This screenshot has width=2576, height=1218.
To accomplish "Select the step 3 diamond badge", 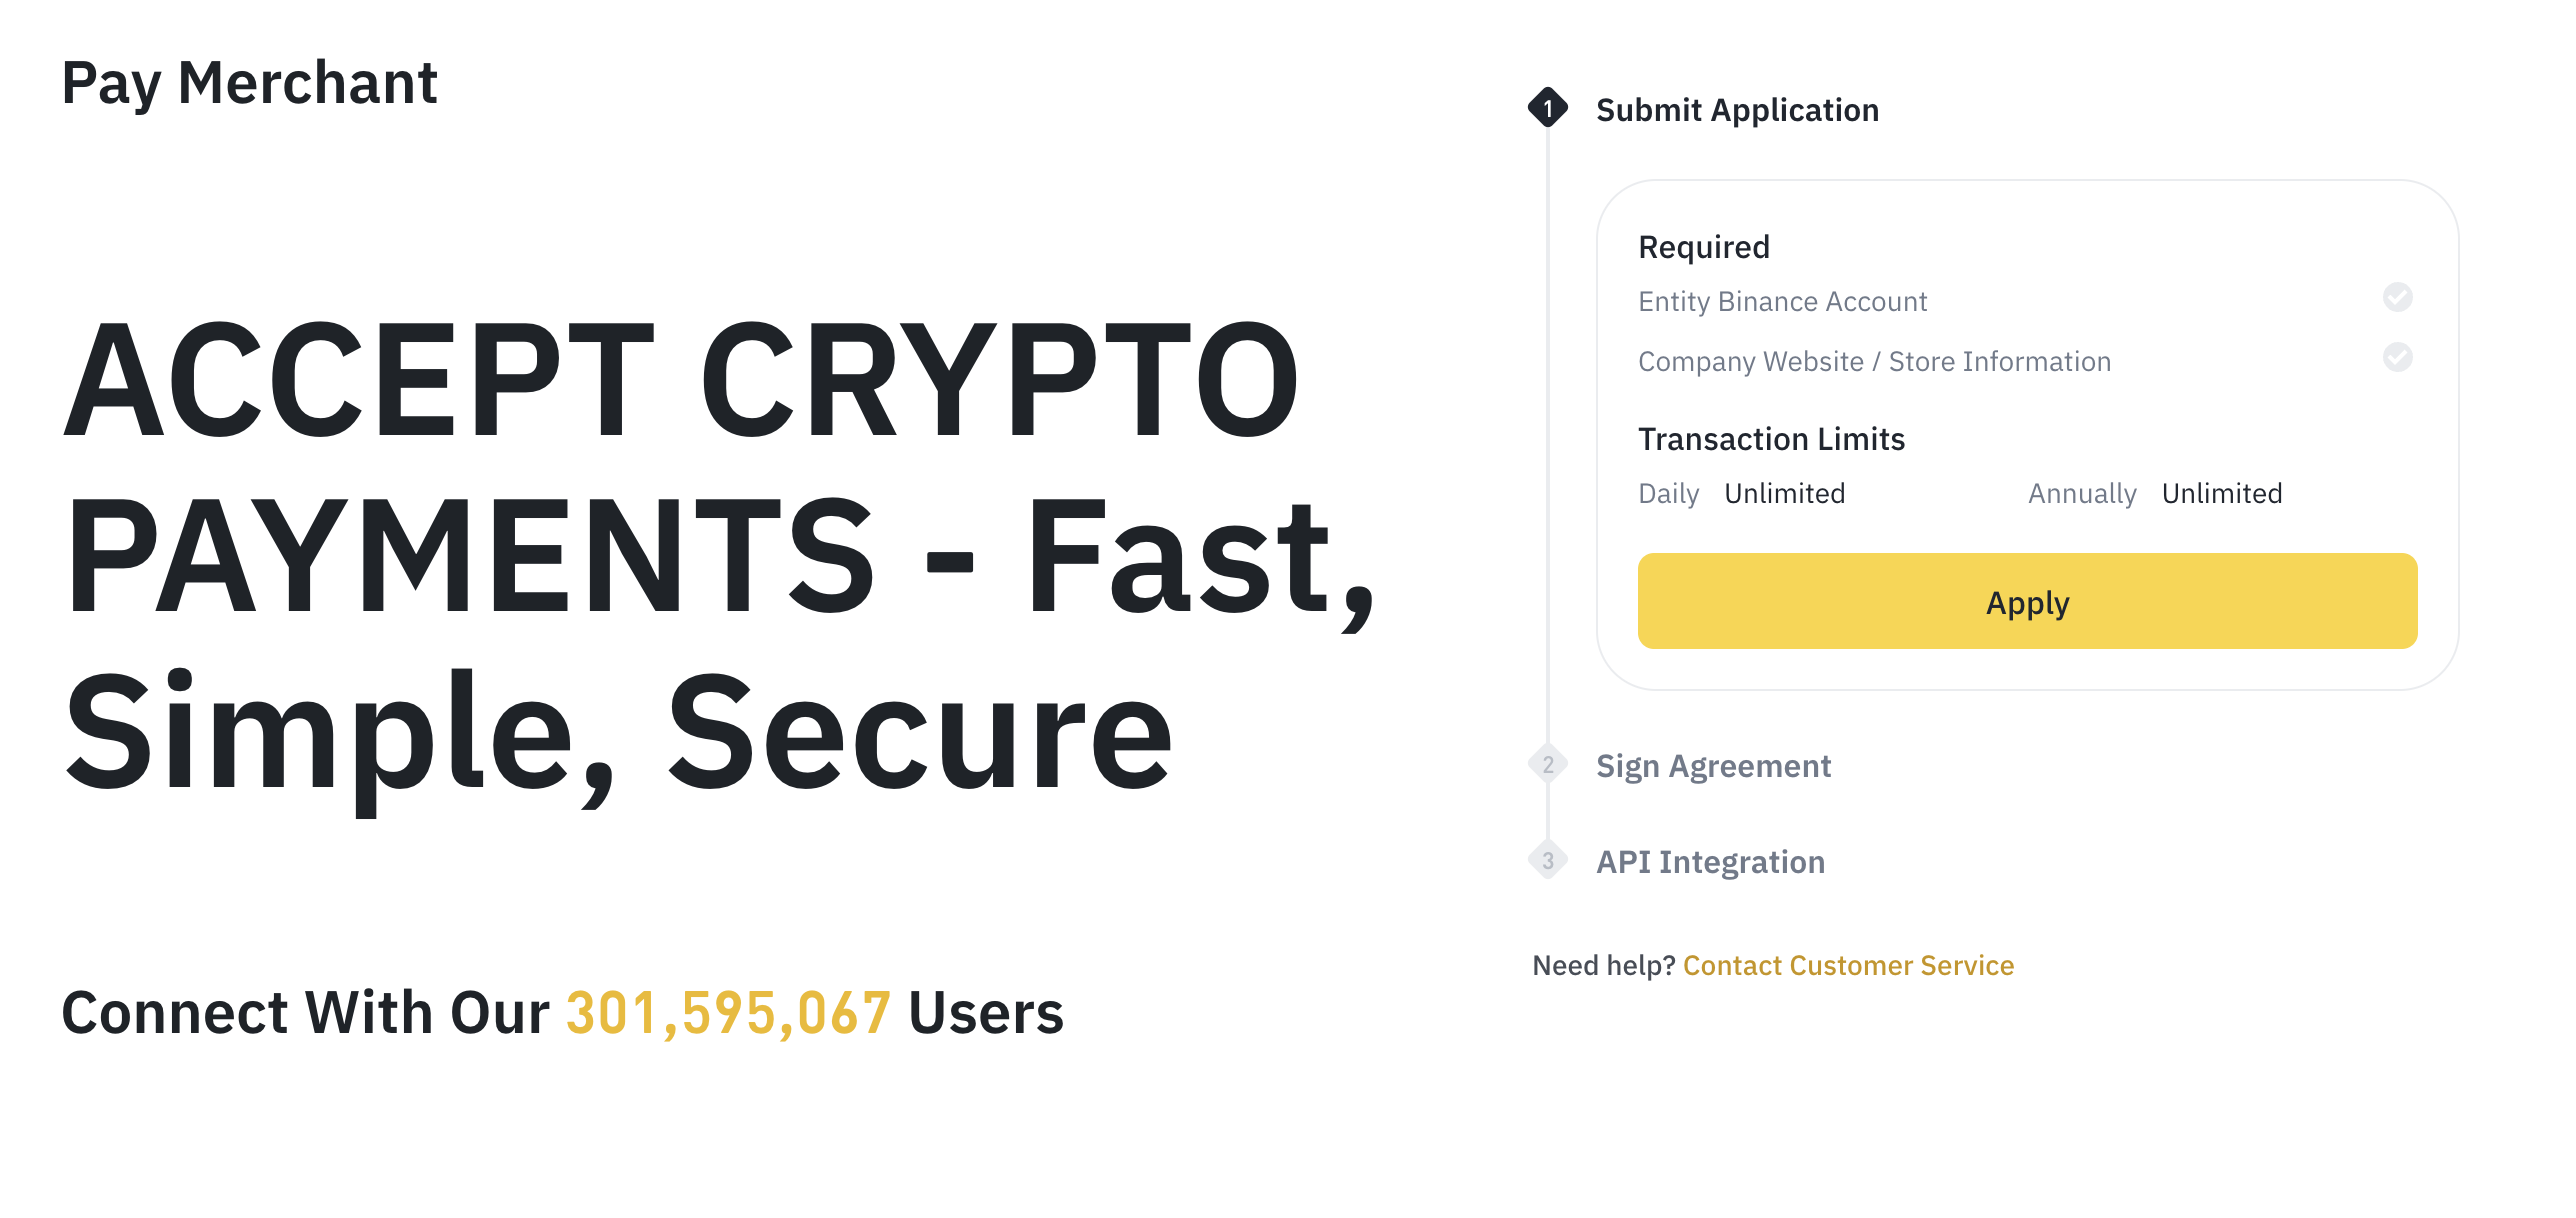I will 1548,860.
